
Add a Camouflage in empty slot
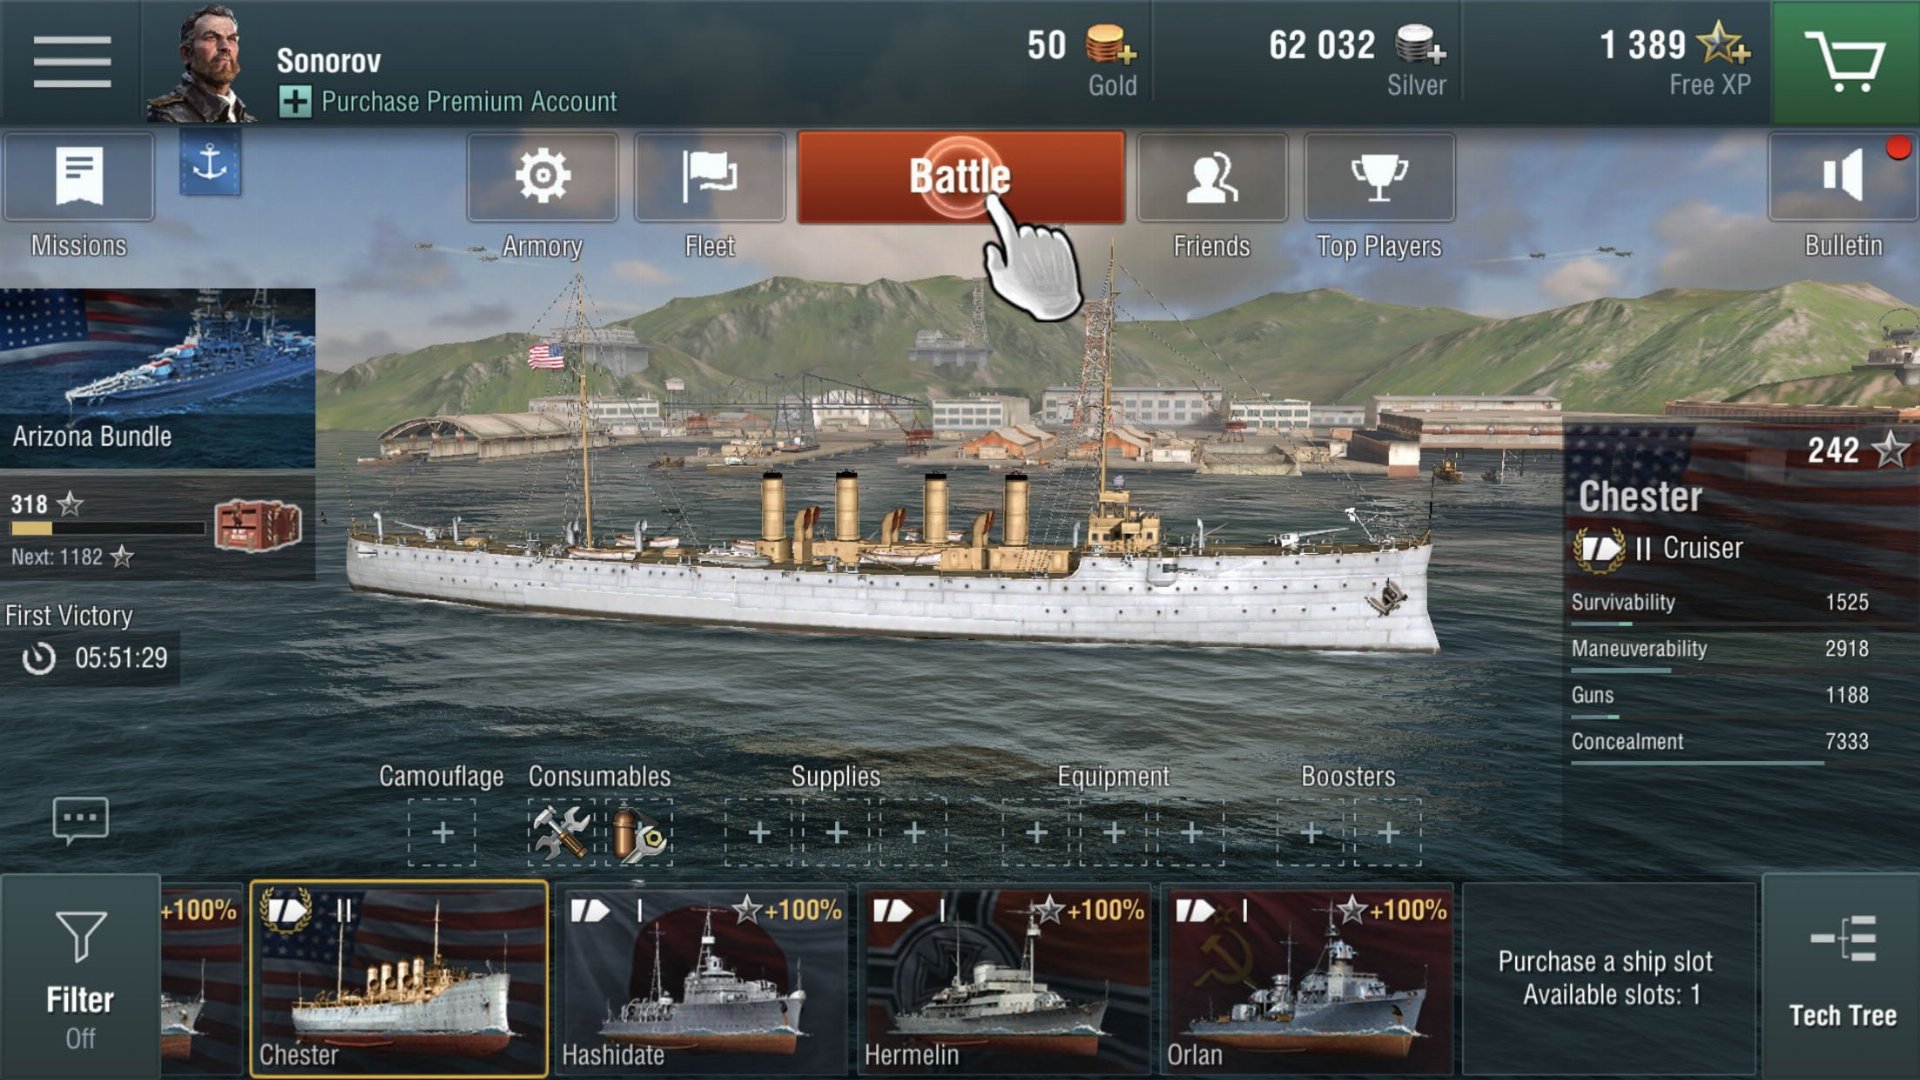pos(442,832)
